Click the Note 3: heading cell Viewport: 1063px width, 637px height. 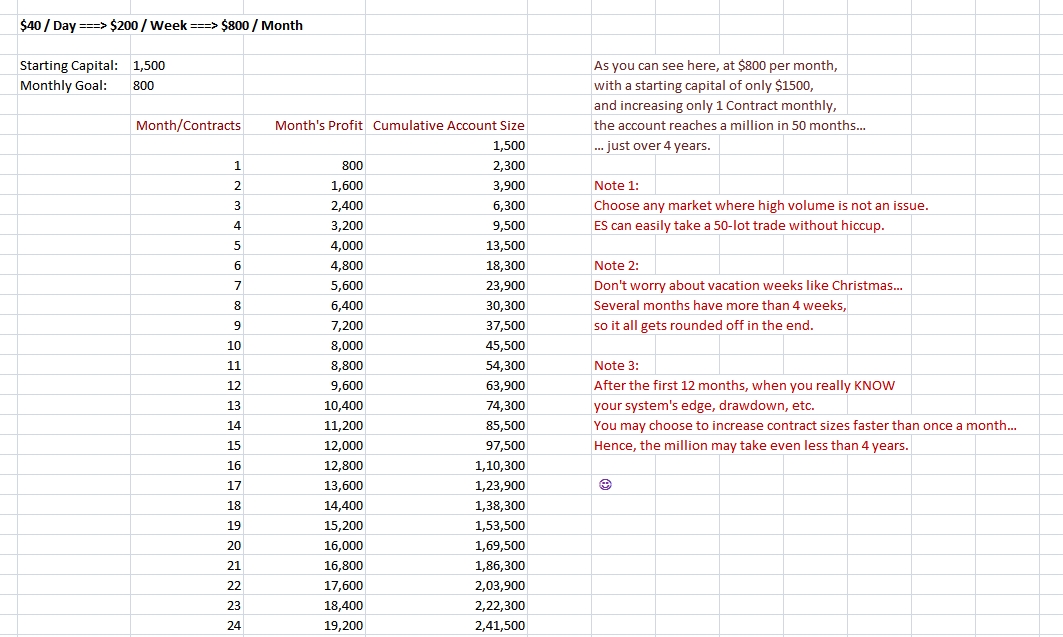click(x=616, y=365)
